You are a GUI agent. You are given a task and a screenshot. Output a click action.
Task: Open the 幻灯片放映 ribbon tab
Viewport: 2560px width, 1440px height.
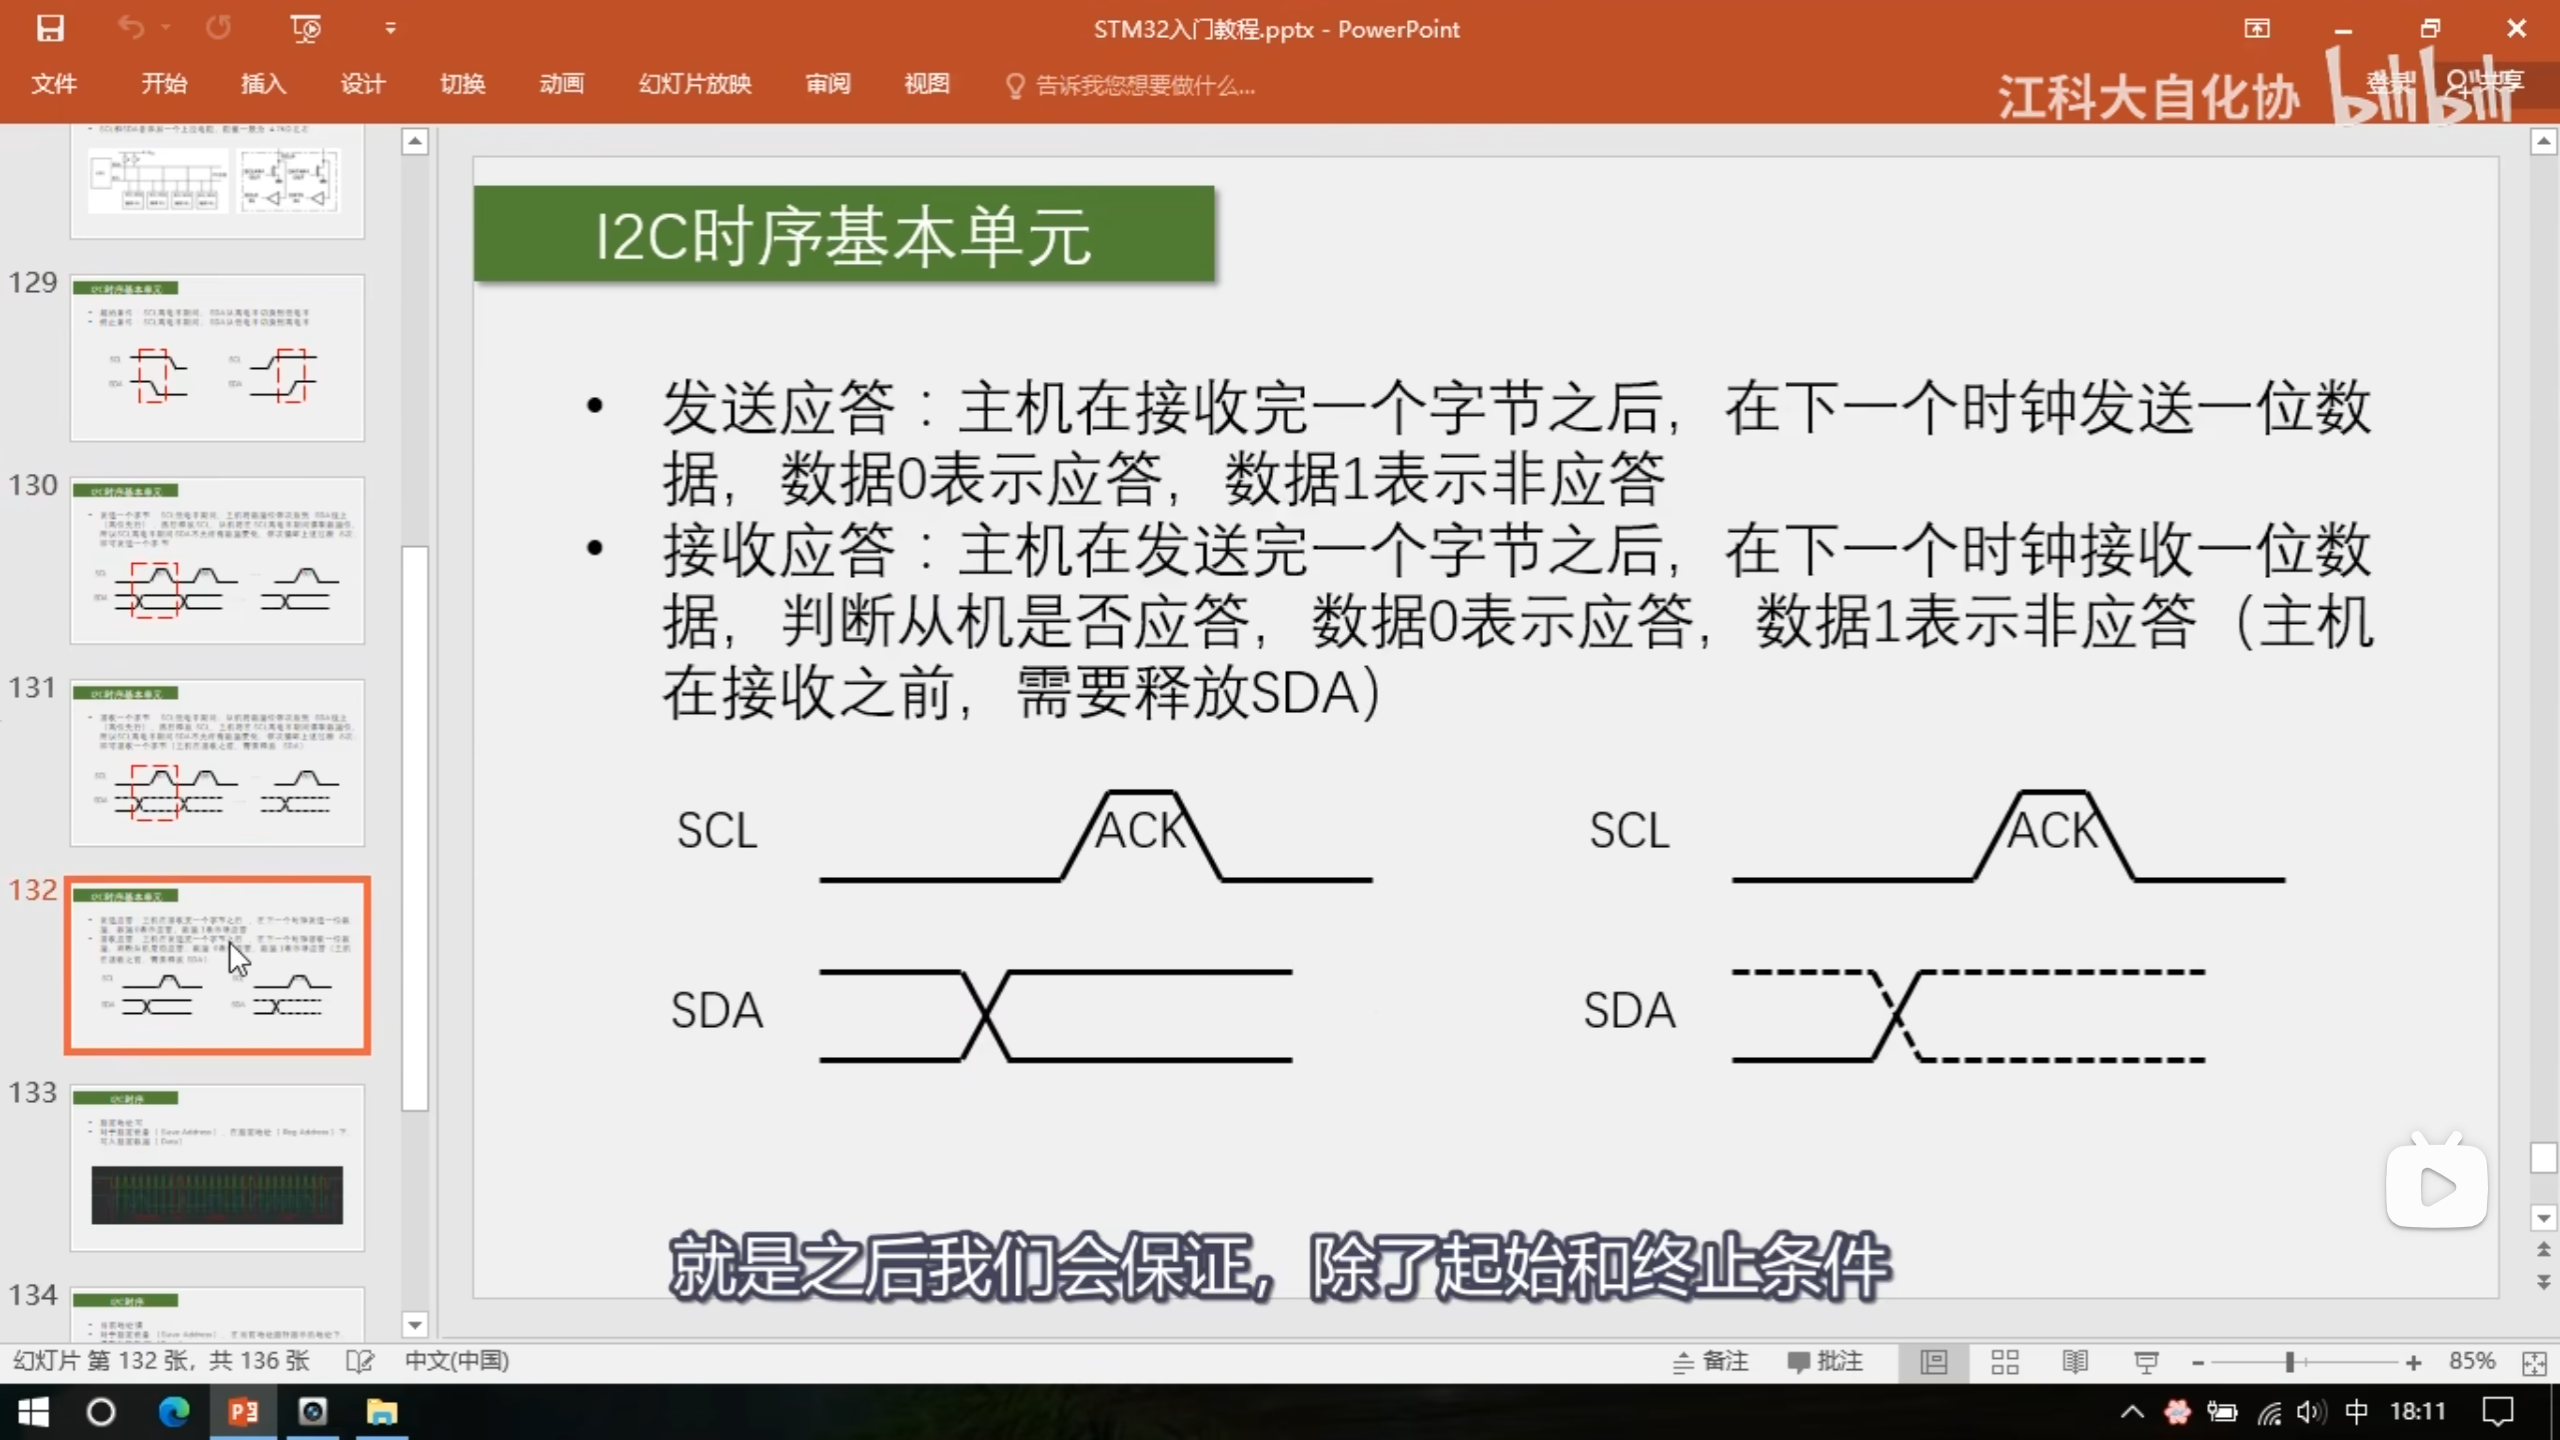pyautogui.click(x=695, y=84)
